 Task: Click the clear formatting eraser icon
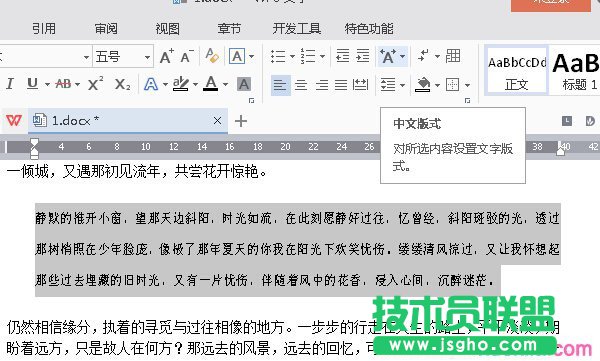[212, 56]
